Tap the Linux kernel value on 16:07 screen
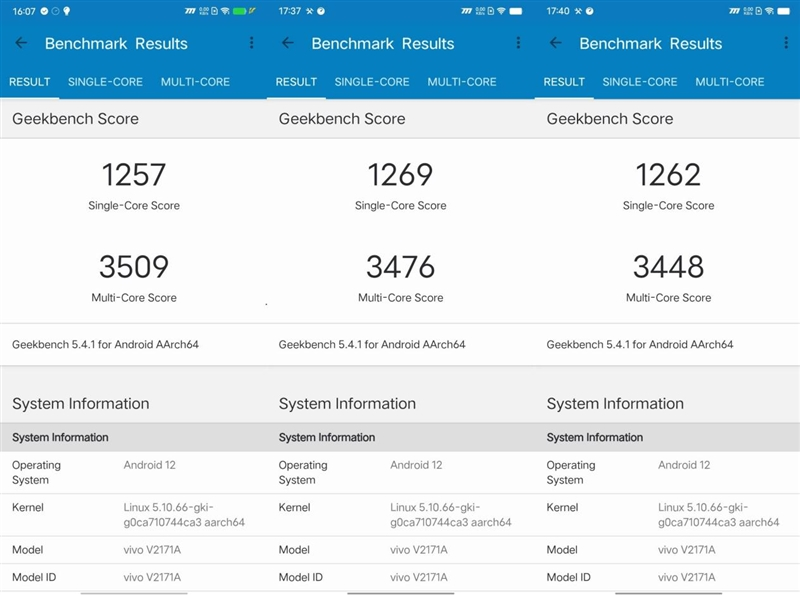The height and width of the screenshot is (595, 800). coord(184,514)
